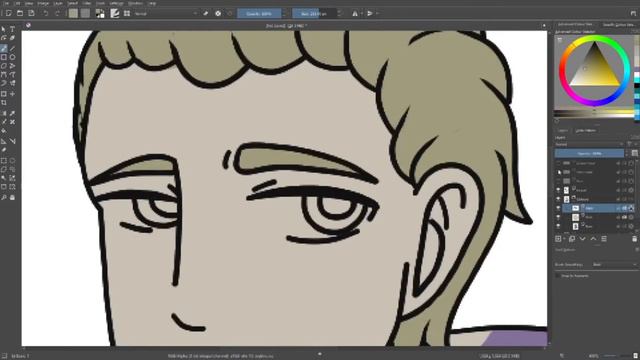Select the Select Shapes tool

coord(4,29)
